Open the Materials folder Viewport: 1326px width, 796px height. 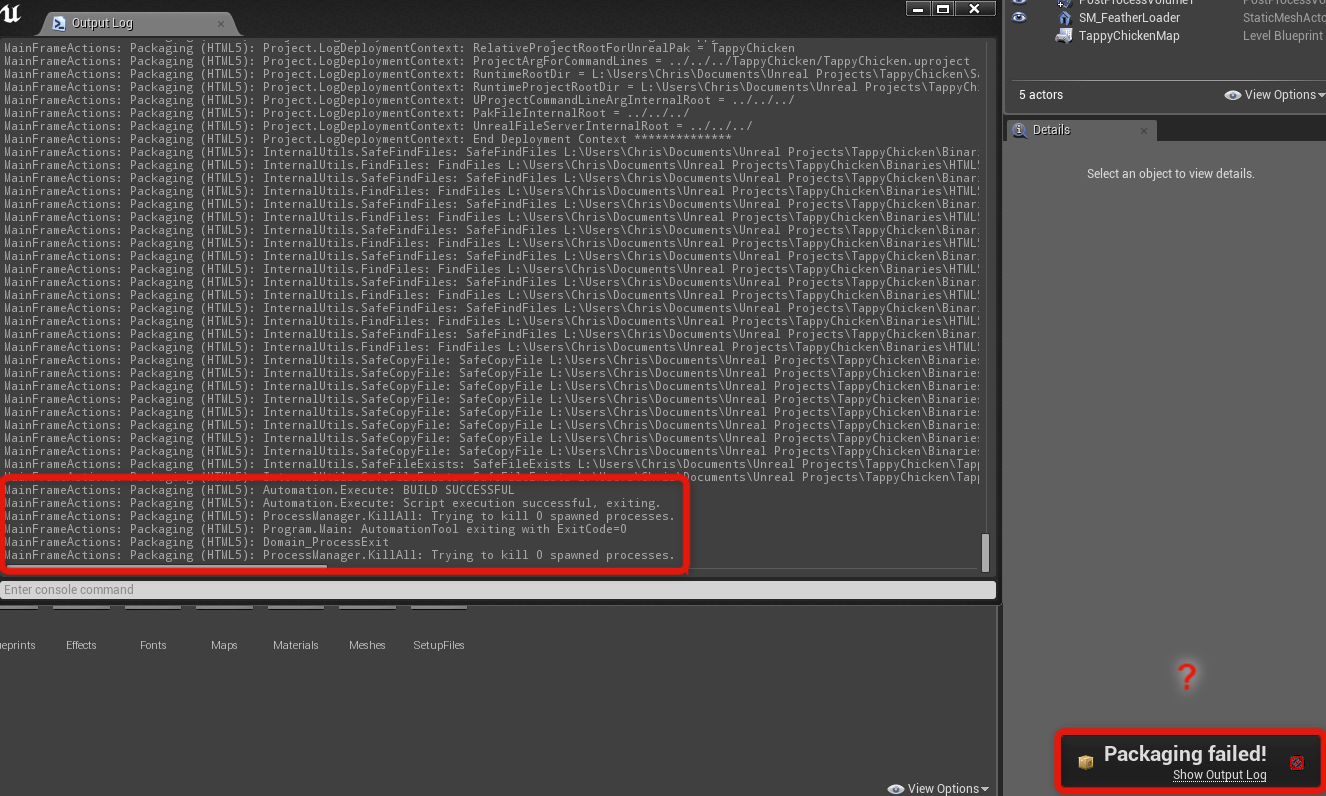click(x=295, y=645)
